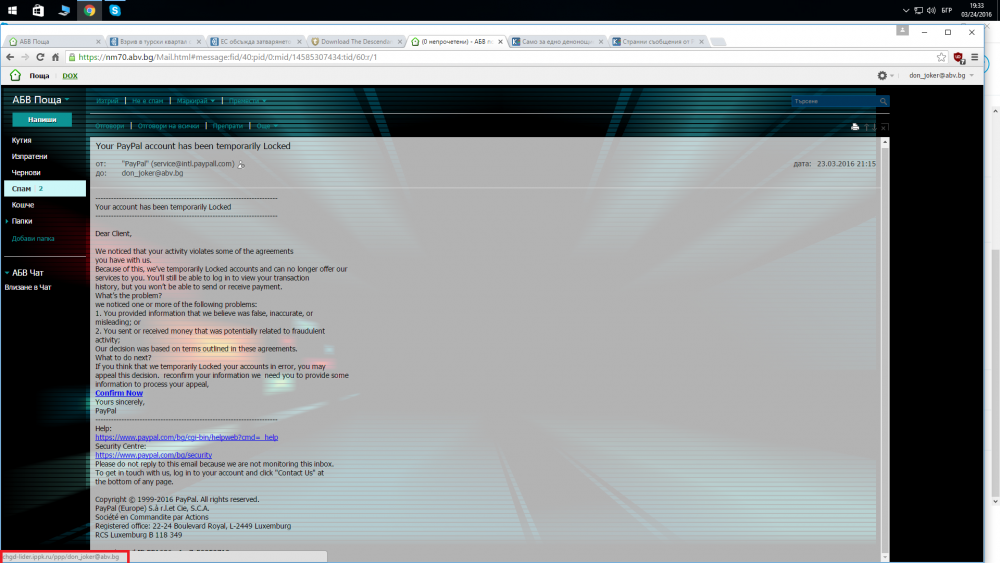The width and height of the screenshot is (1000, 563).
Task: Click the ABV green house logo
Action: 15,75
